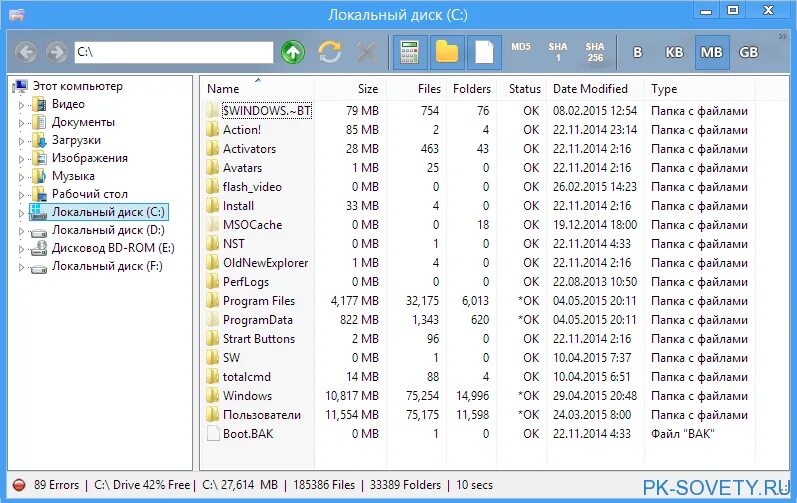This screenshot has height=503, width=797.
Task: Enable SHA 256 hash calculation
Action: click(x=595, y=52)
